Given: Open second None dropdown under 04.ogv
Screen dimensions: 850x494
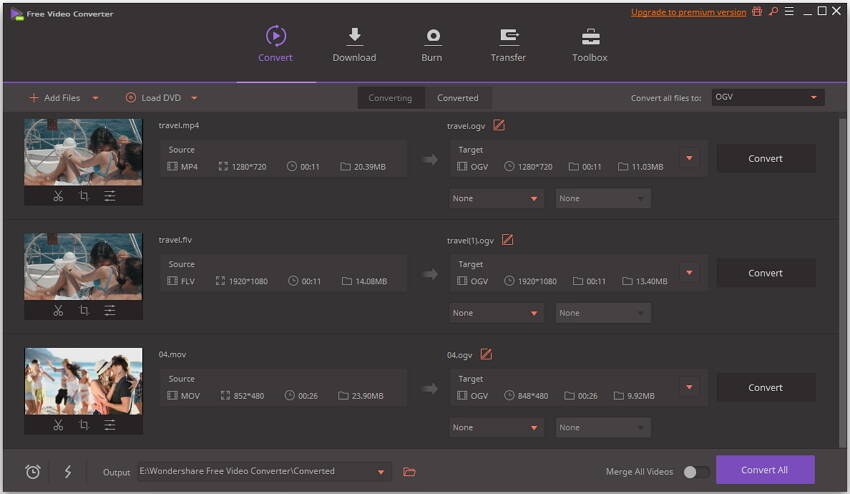Looking at the screenshot, I should [x=603, y=427].
